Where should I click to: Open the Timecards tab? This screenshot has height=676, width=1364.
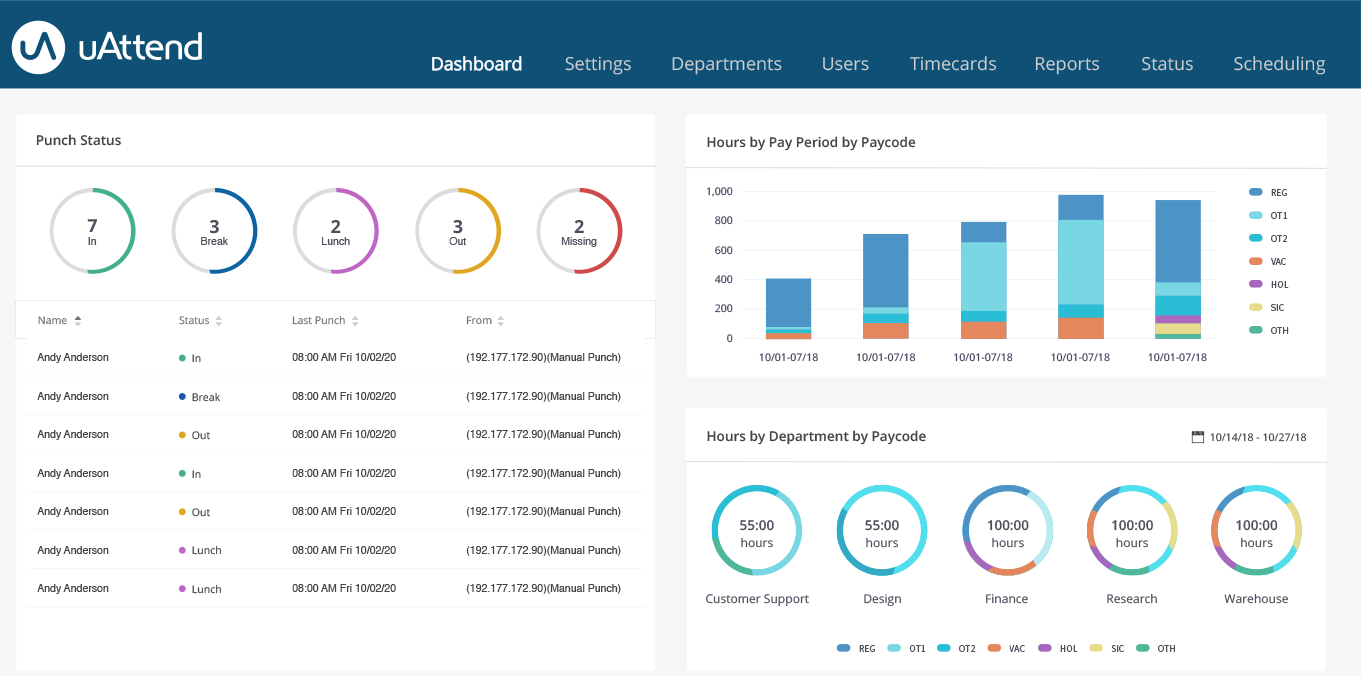point(952,64)
